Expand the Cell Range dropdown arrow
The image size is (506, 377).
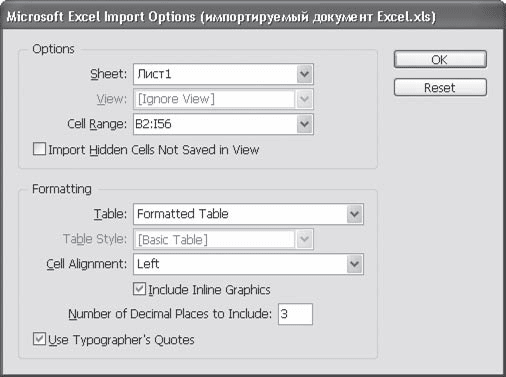click(304, 124)
